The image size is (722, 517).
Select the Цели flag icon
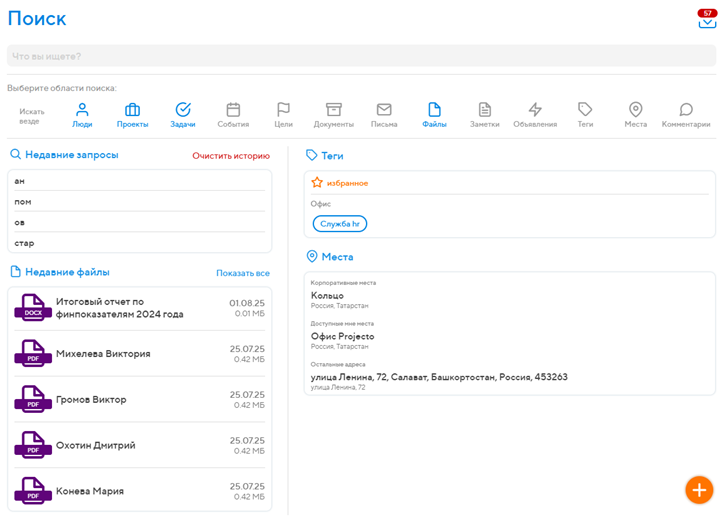tap(283, 115)
